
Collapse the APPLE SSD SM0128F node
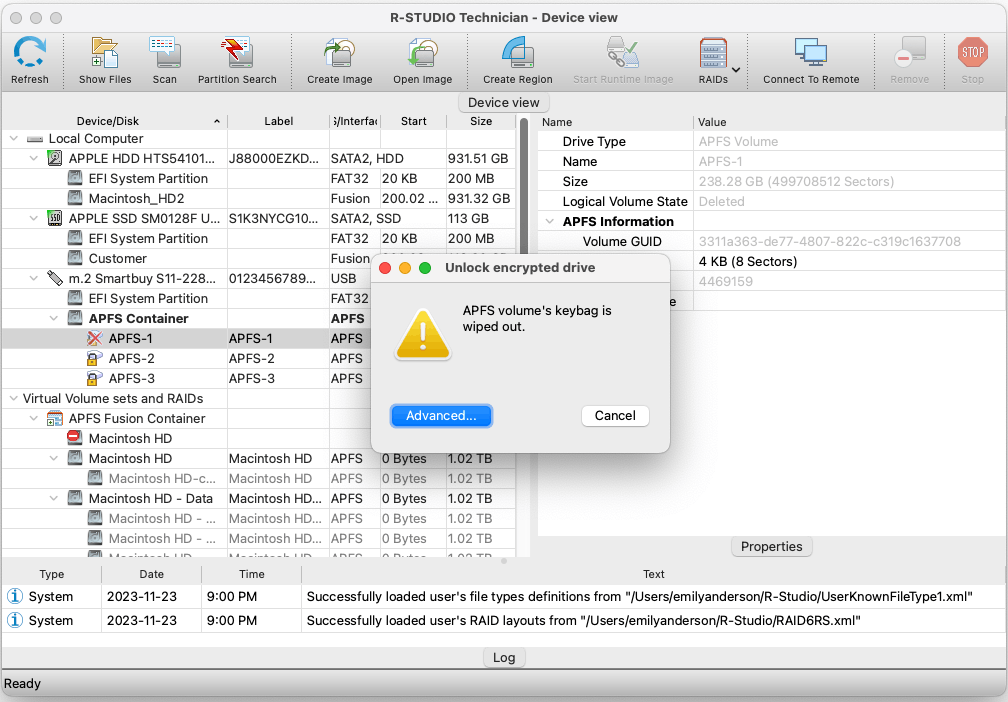33,218
